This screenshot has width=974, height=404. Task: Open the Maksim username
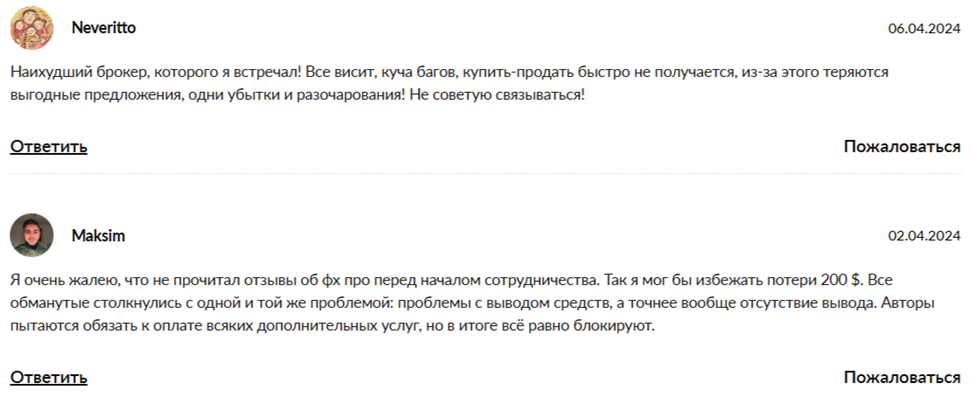tap(98, 236)
